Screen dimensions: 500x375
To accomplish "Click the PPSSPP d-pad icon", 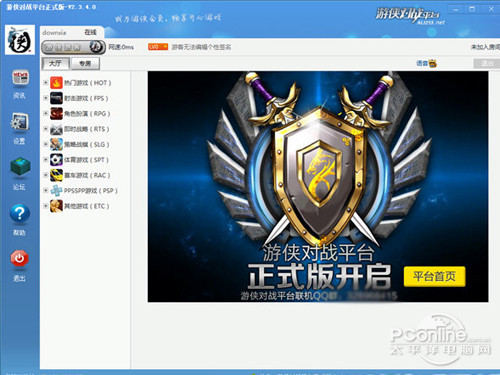I will coord(56,191).
